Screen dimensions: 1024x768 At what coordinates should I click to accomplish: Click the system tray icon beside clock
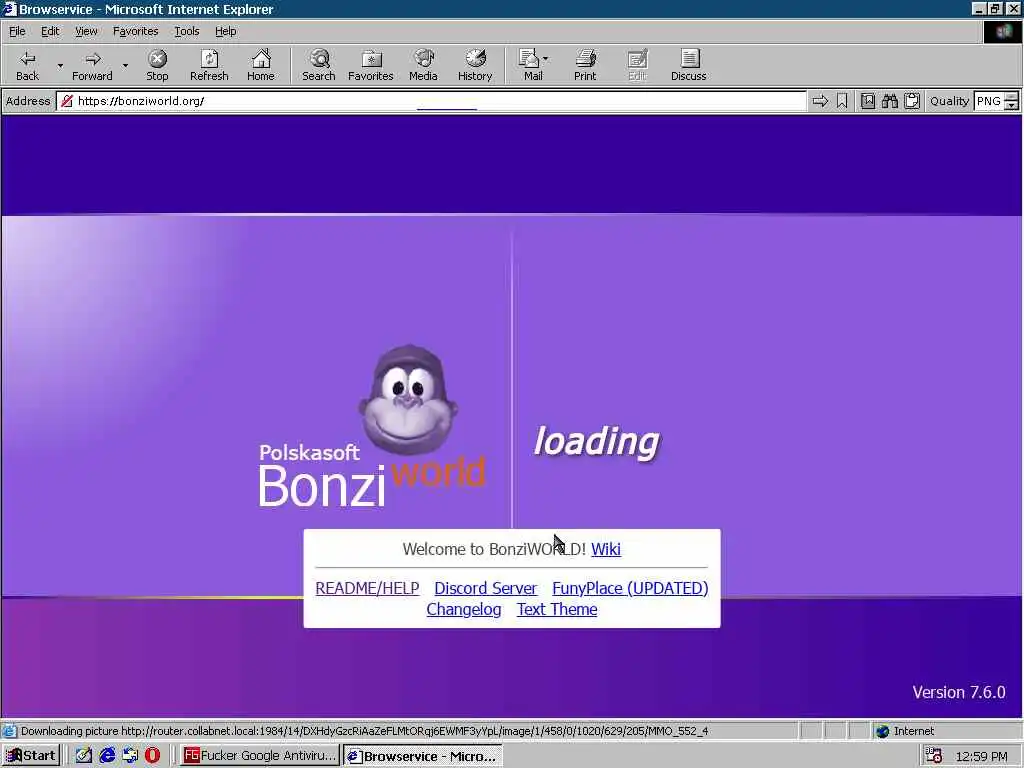934,756
